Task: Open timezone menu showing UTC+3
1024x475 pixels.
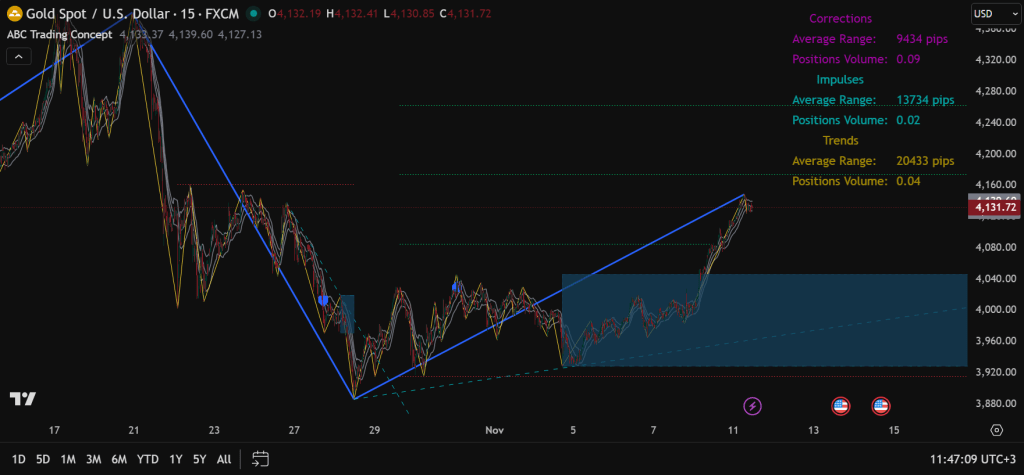Action: pyautogui.click(x=967, y=459)
